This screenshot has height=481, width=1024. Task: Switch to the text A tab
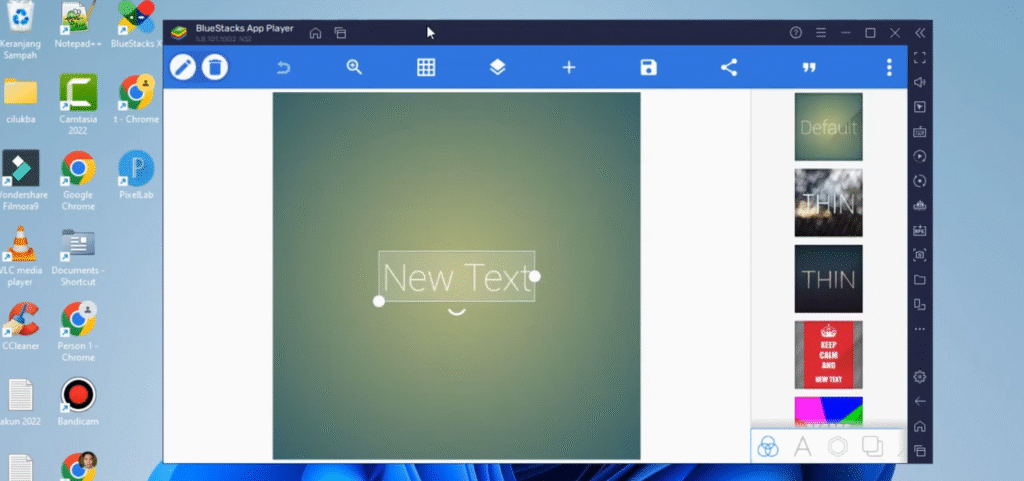point(802,447)
